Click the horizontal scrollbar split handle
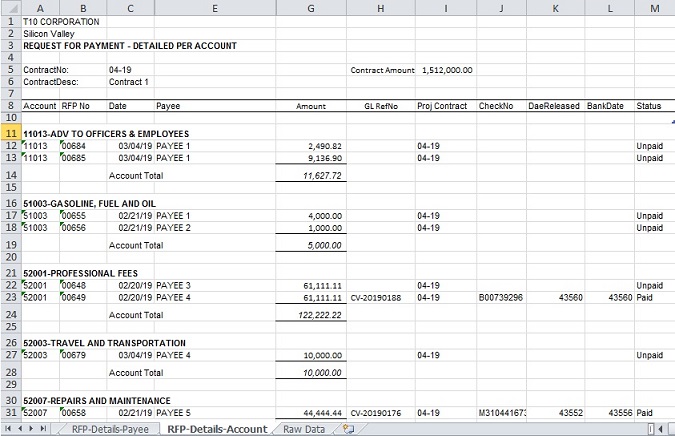 649,429
